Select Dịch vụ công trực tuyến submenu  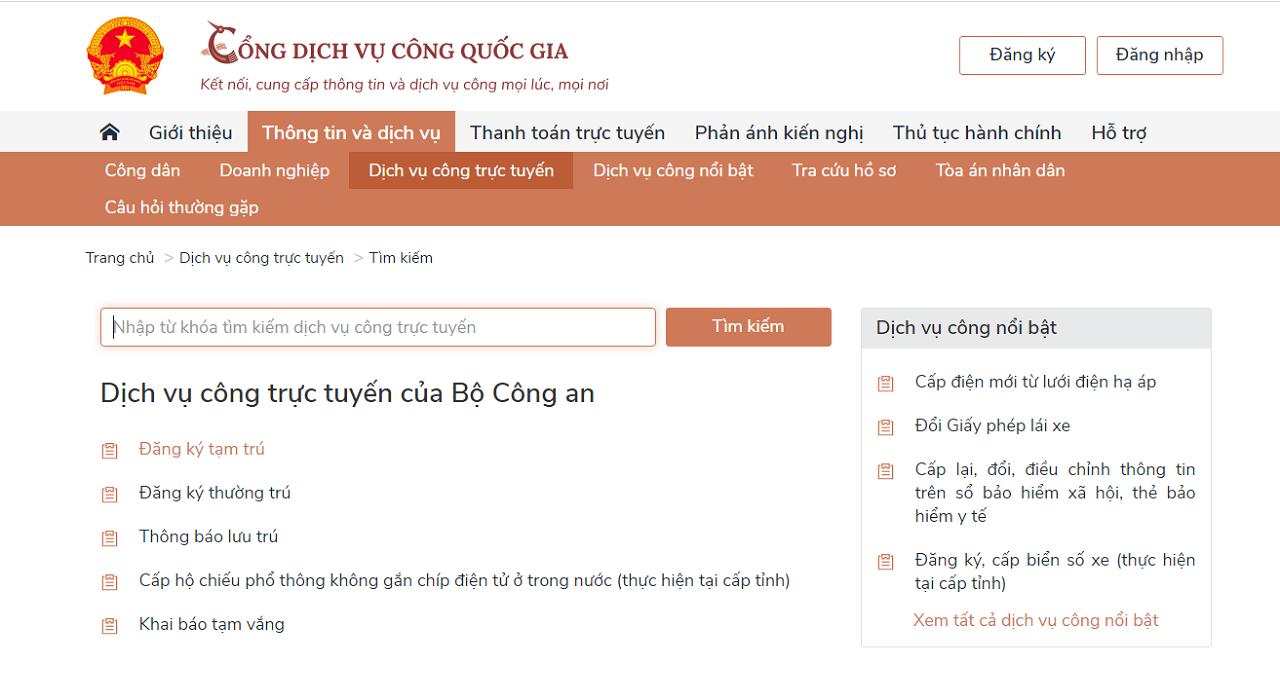(461, 170)
